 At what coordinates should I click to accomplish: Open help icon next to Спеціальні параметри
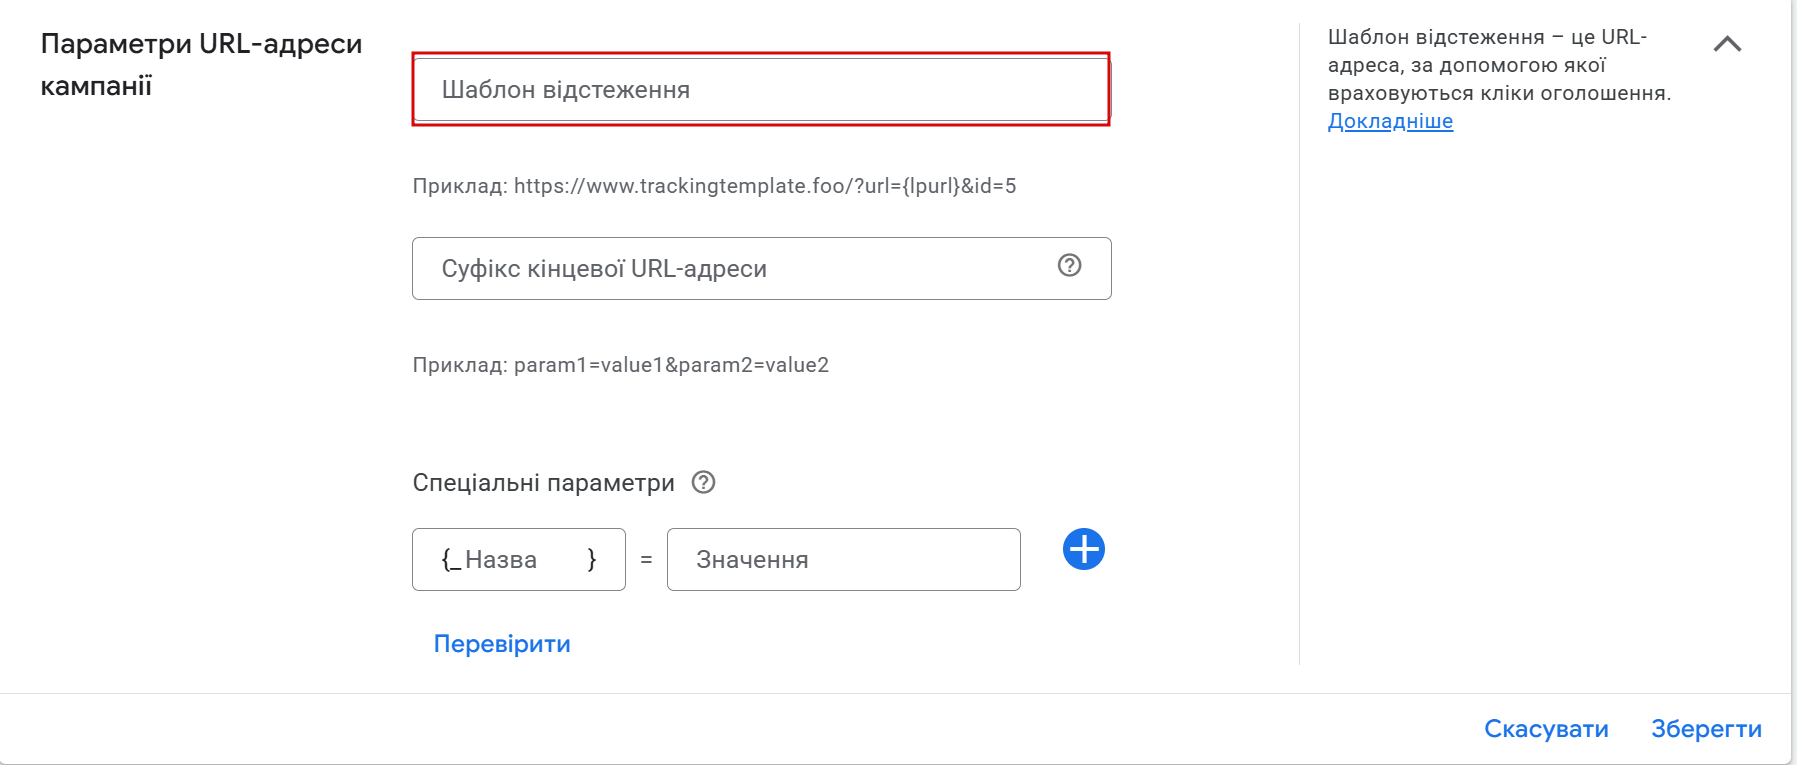click(703, 482)
